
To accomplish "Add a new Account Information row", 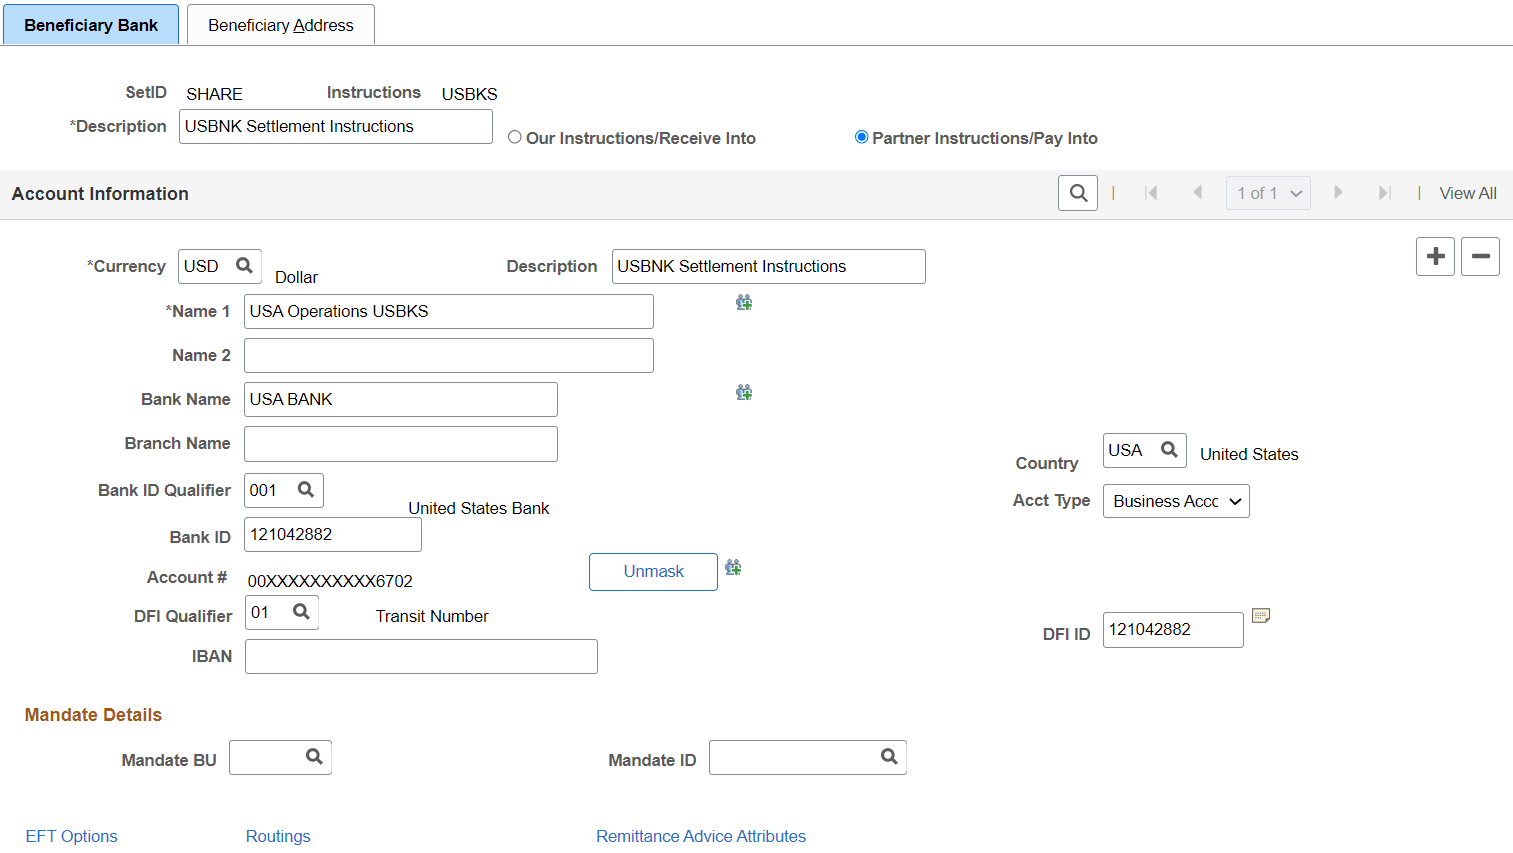I will point(1435,256).
